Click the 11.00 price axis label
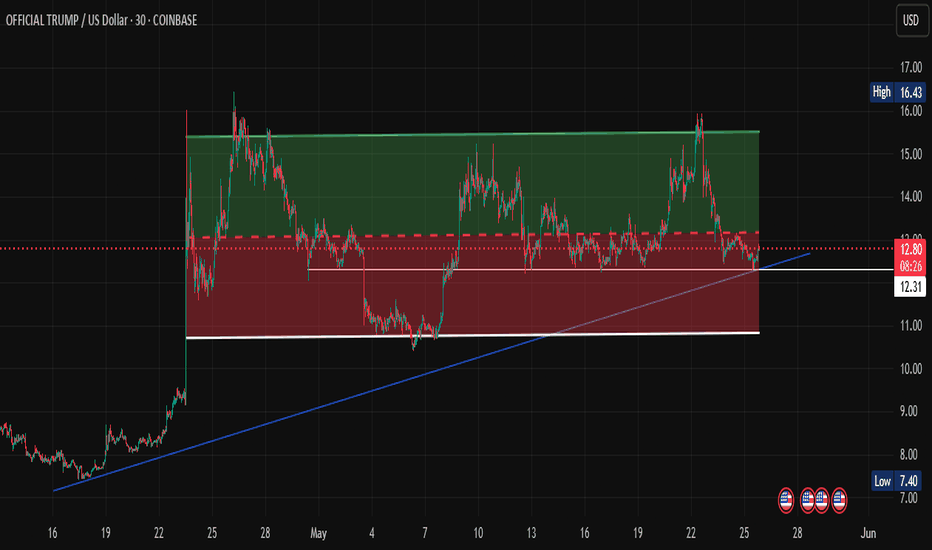This screenshot has height=550, width=932. [911, 325]
